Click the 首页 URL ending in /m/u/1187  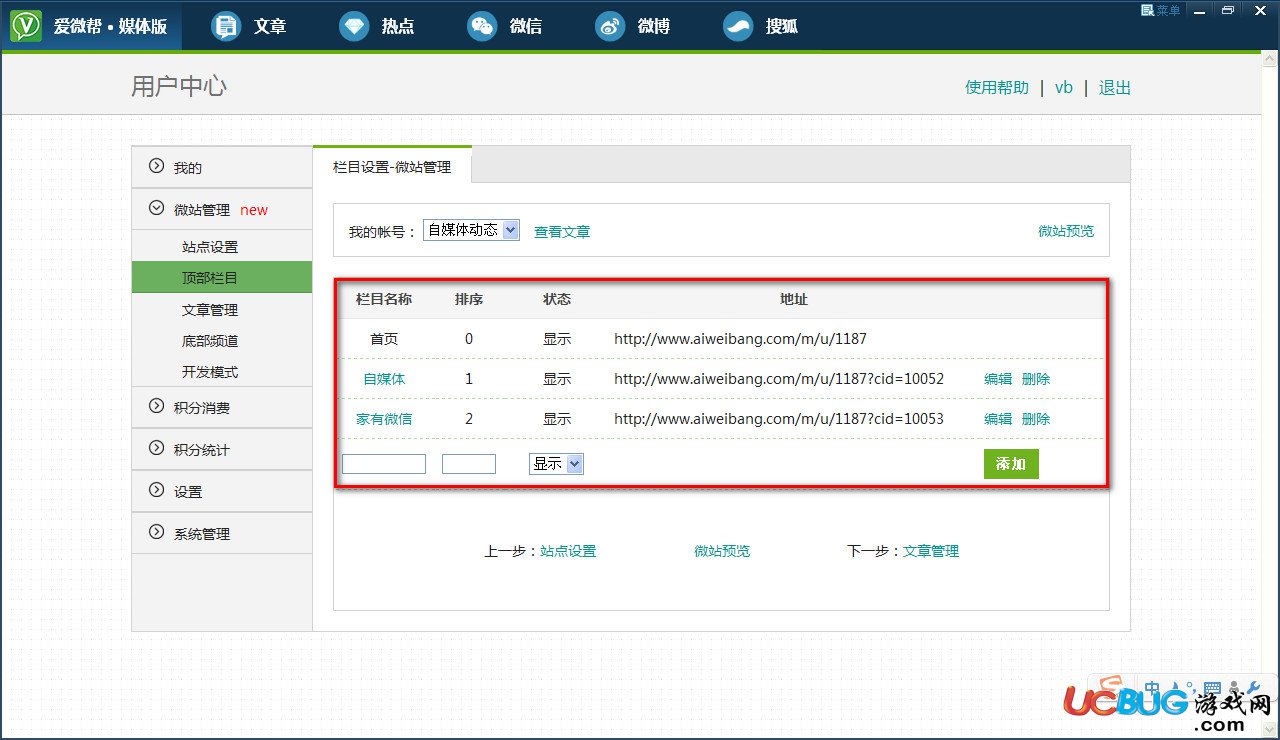(x=740, y=339)
